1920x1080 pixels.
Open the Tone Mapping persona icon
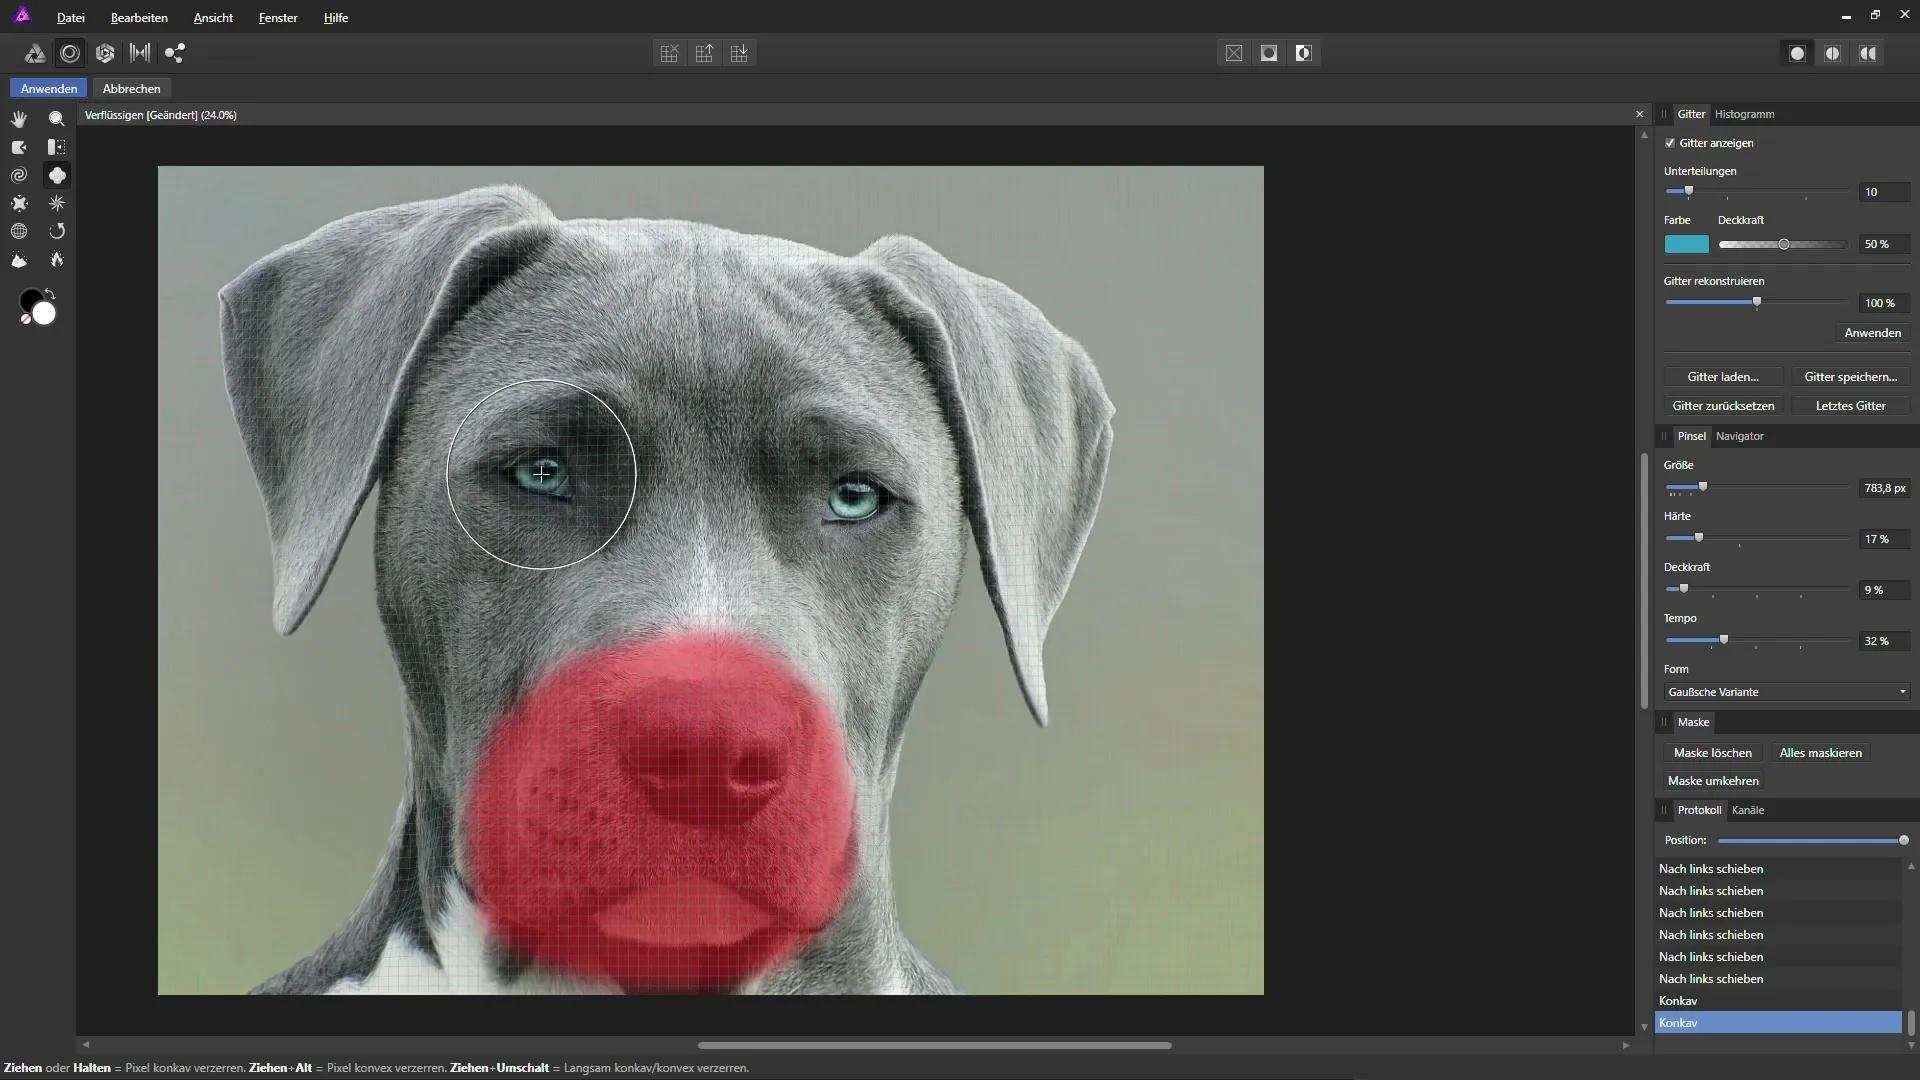click(140, 53)
